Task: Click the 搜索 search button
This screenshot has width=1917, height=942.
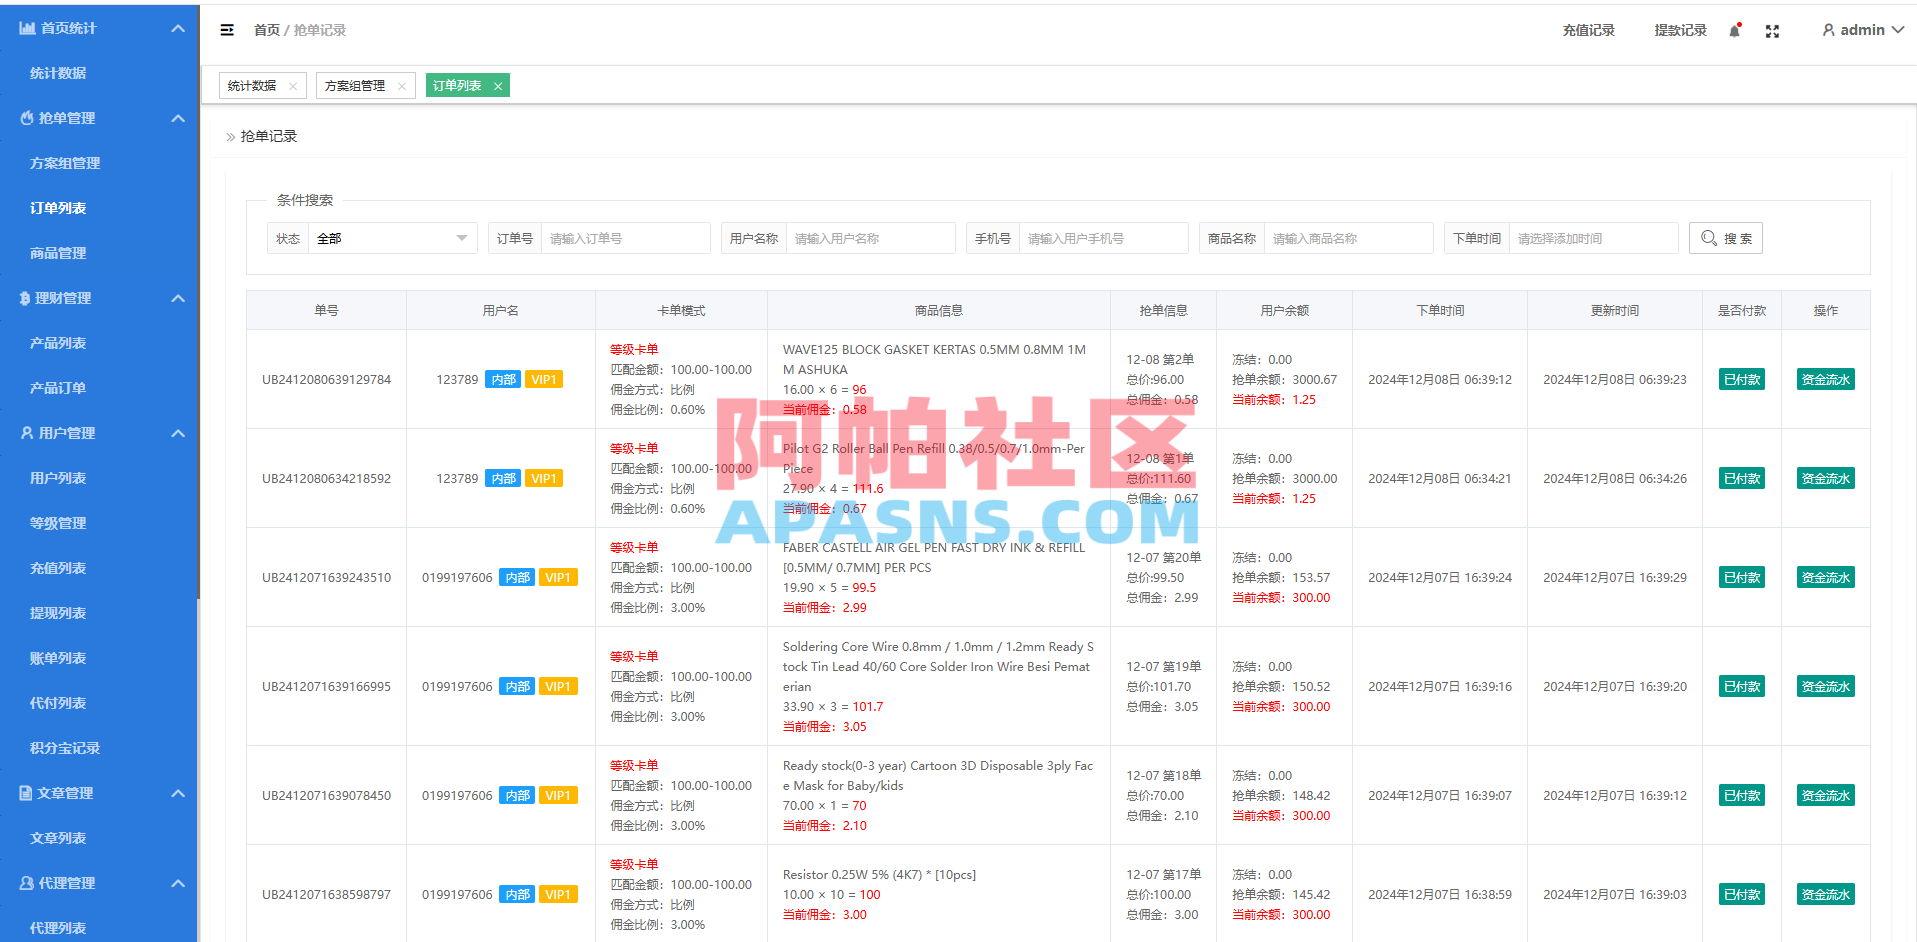Action: coord(1725,238)
